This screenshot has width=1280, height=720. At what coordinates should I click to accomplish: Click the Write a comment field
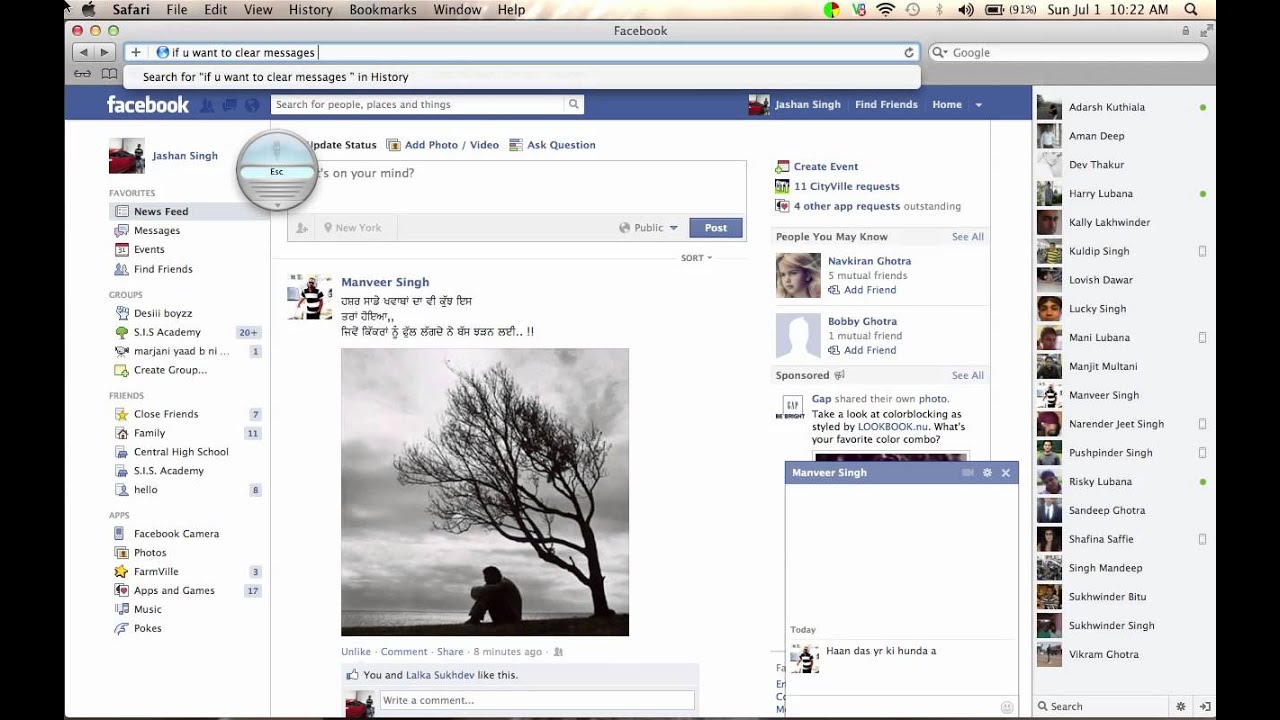pos(537,701)
